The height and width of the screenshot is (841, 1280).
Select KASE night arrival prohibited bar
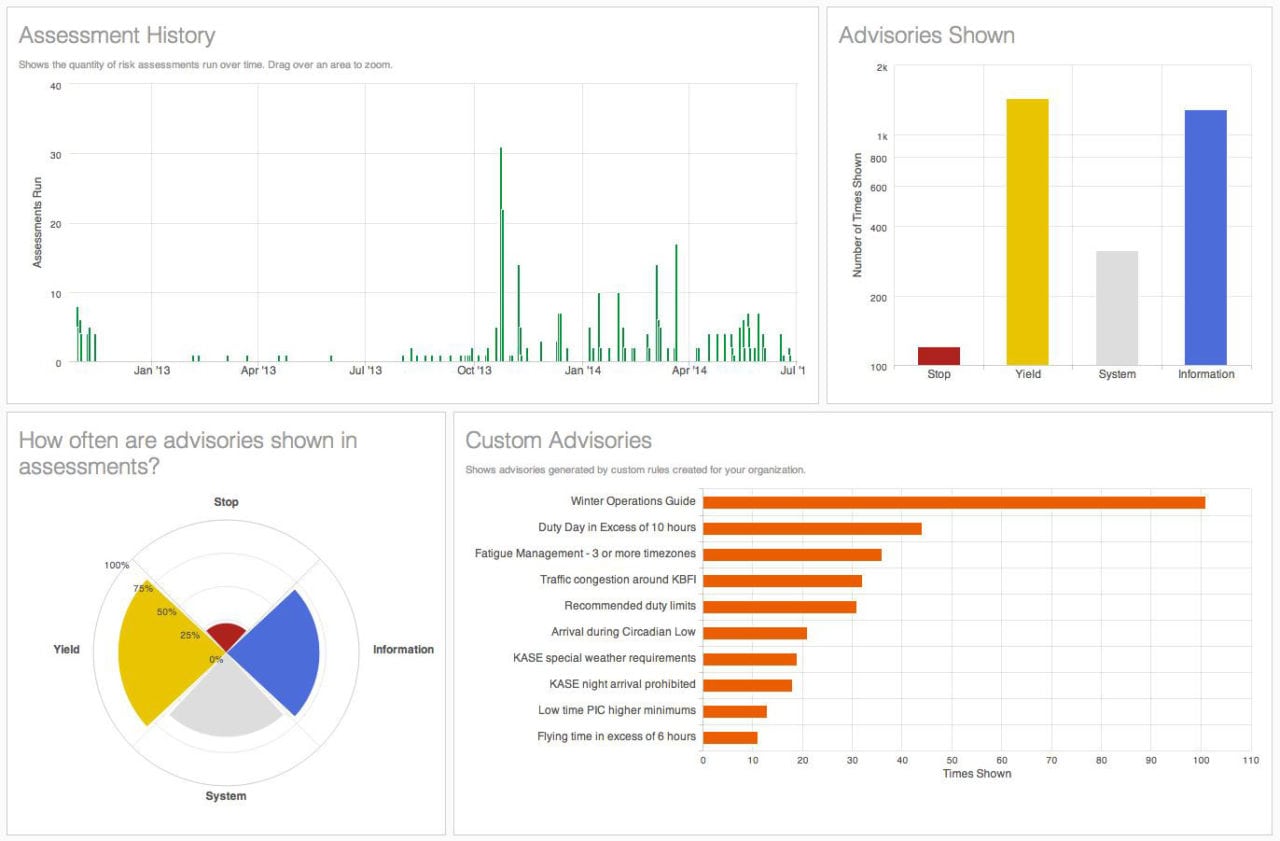747,685
